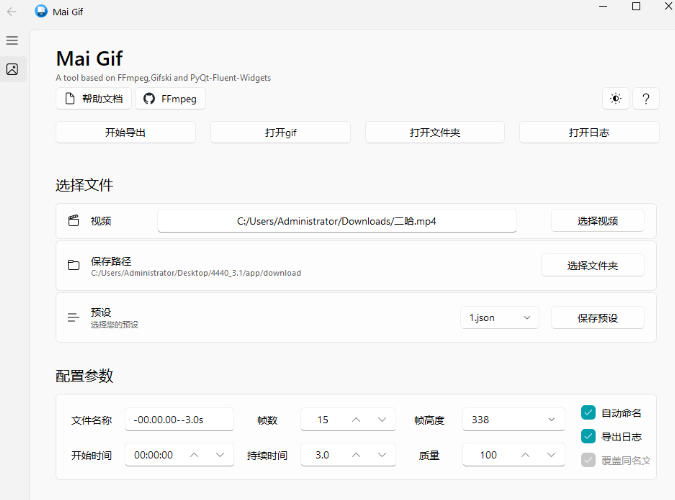
Task: Click the question mark help icon
Action: click(646, 99)
